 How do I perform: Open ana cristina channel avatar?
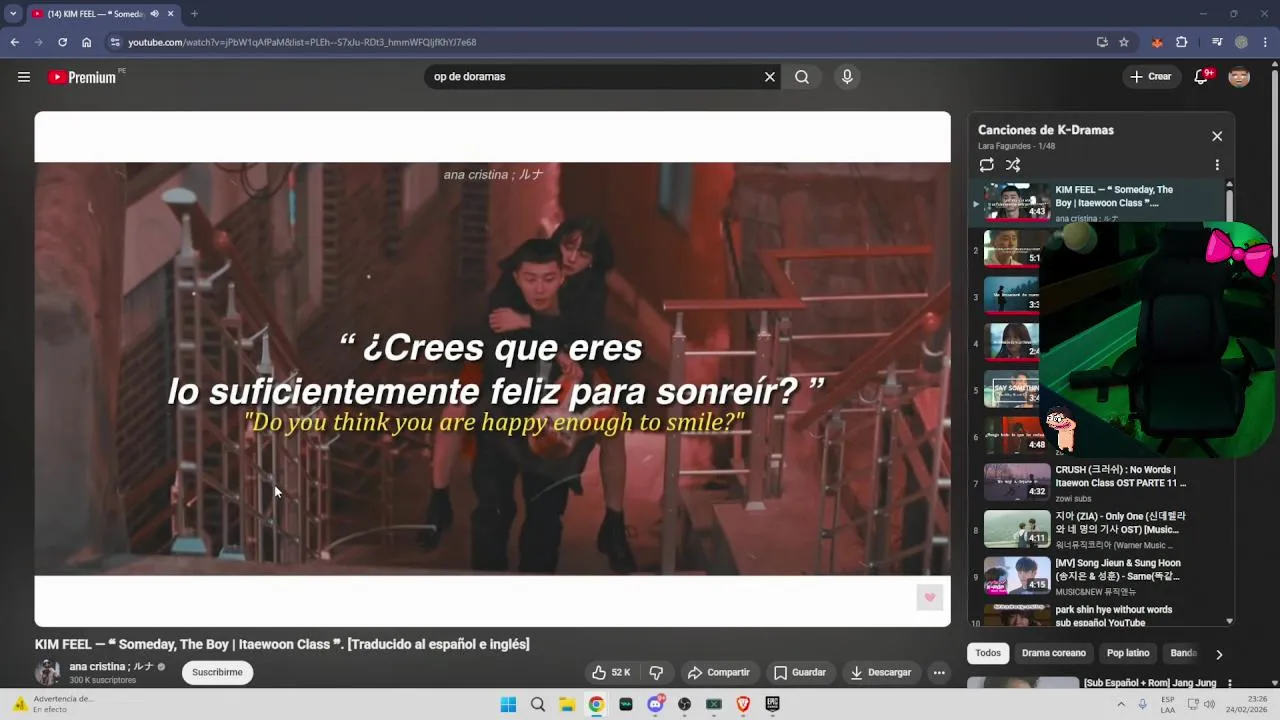pos(47,672)
